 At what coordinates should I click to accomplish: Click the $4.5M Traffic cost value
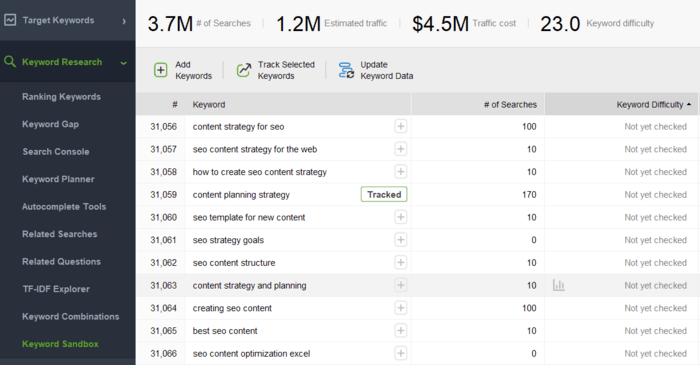tap(440, 24)
